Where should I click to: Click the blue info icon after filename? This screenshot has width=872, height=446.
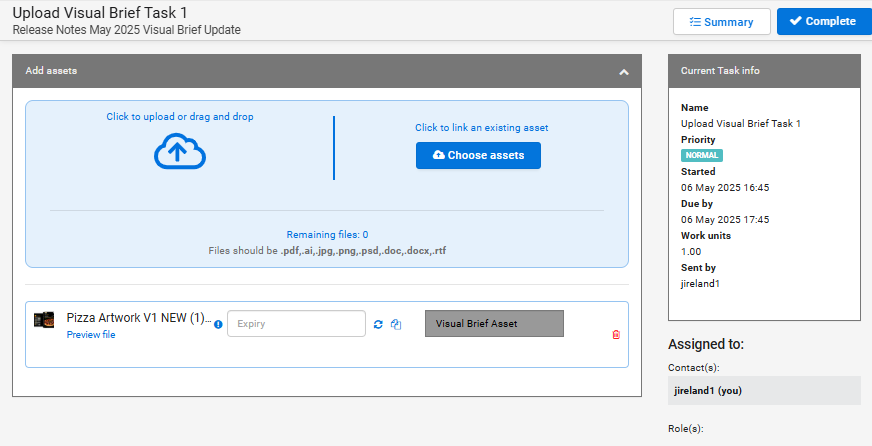point(218,325)
